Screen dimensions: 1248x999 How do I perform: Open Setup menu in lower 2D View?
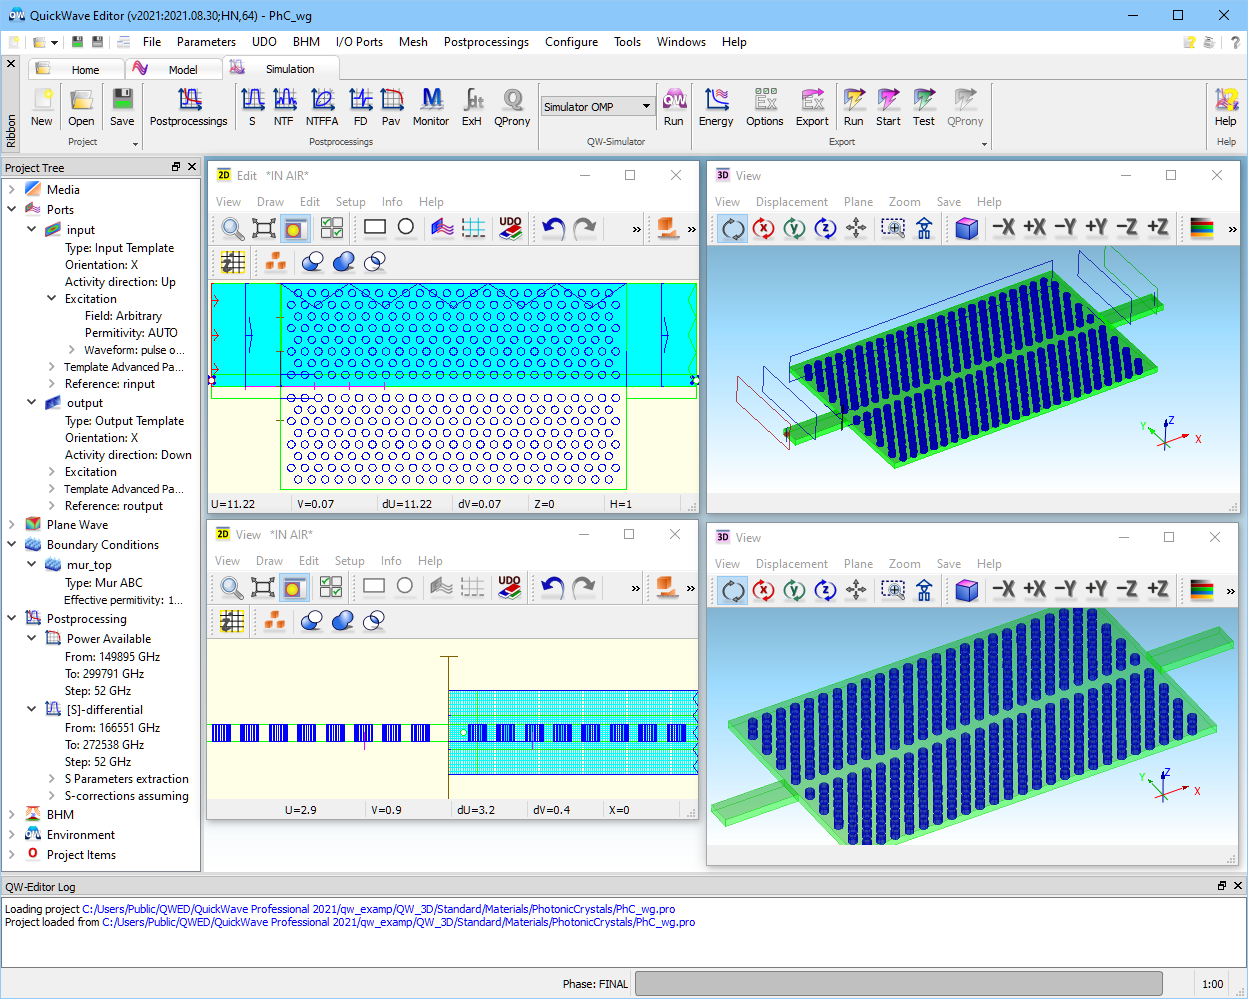point(349,561)
